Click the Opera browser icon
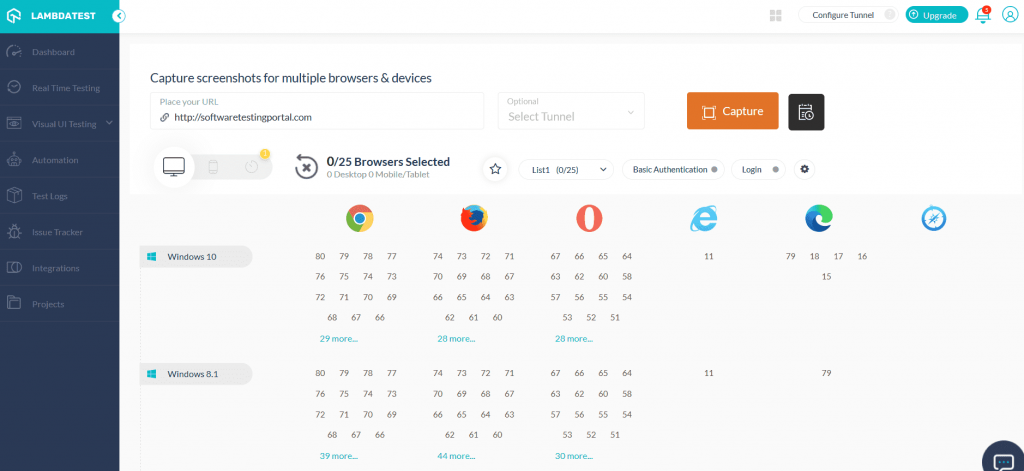 pos(589,218)
